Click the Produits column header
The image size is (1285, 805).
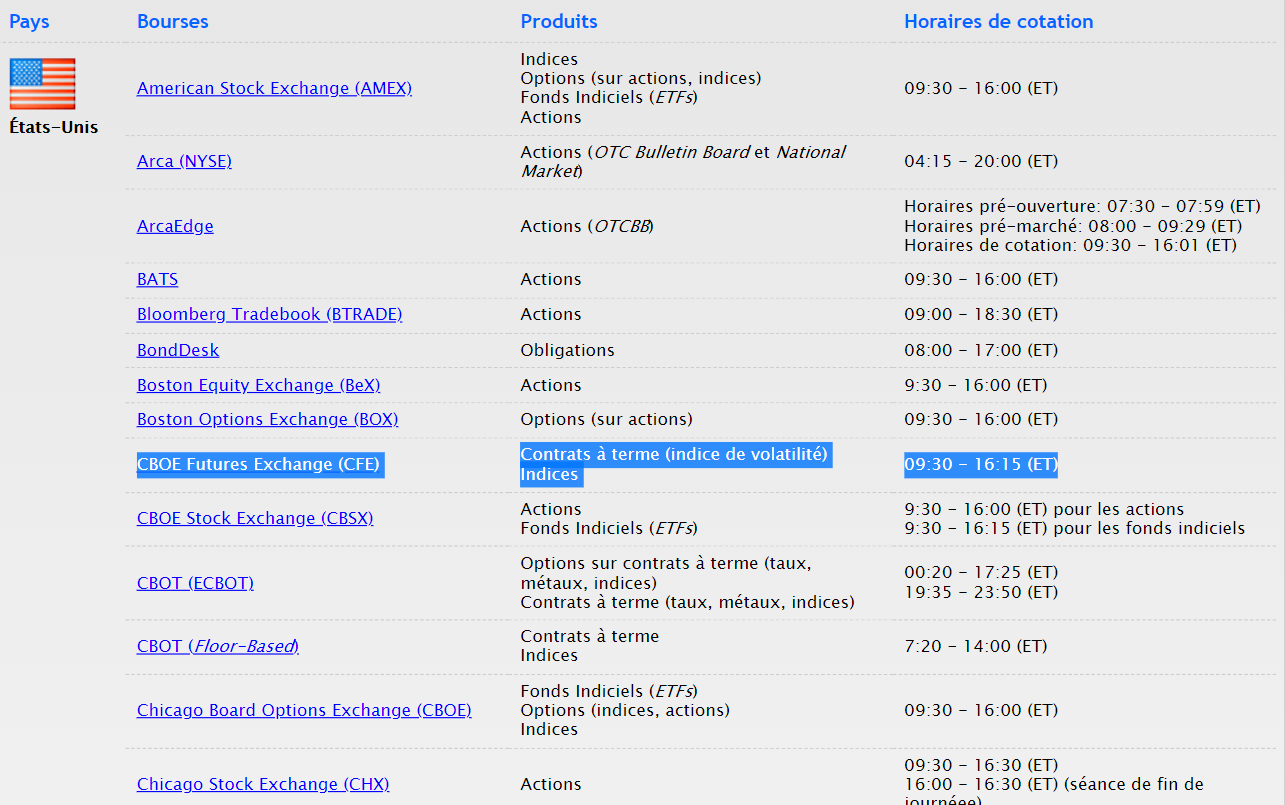point(559,21)
